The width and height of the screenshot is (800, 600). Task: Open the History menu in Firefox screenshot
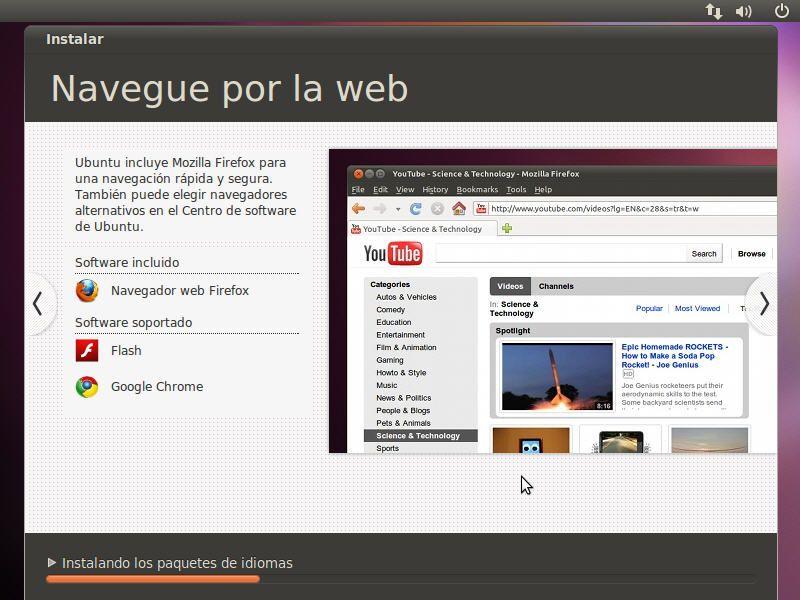435,189
